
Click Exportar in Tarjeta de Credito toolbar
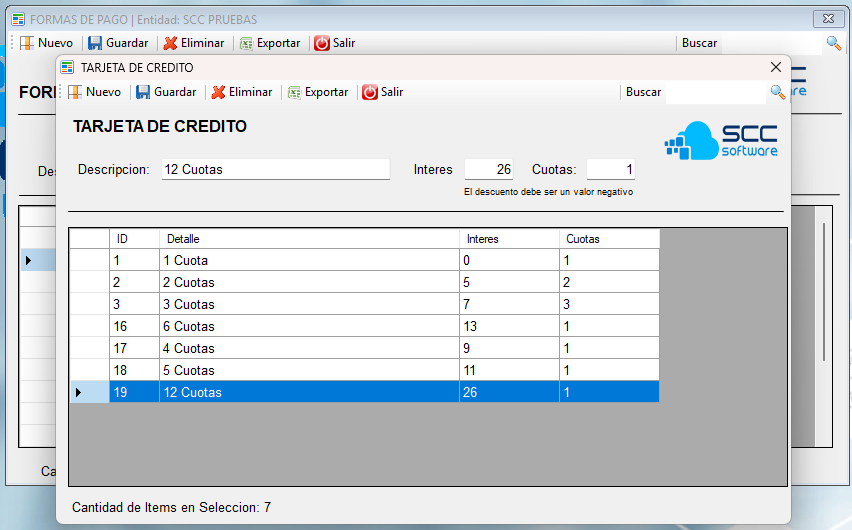point(318,92)
